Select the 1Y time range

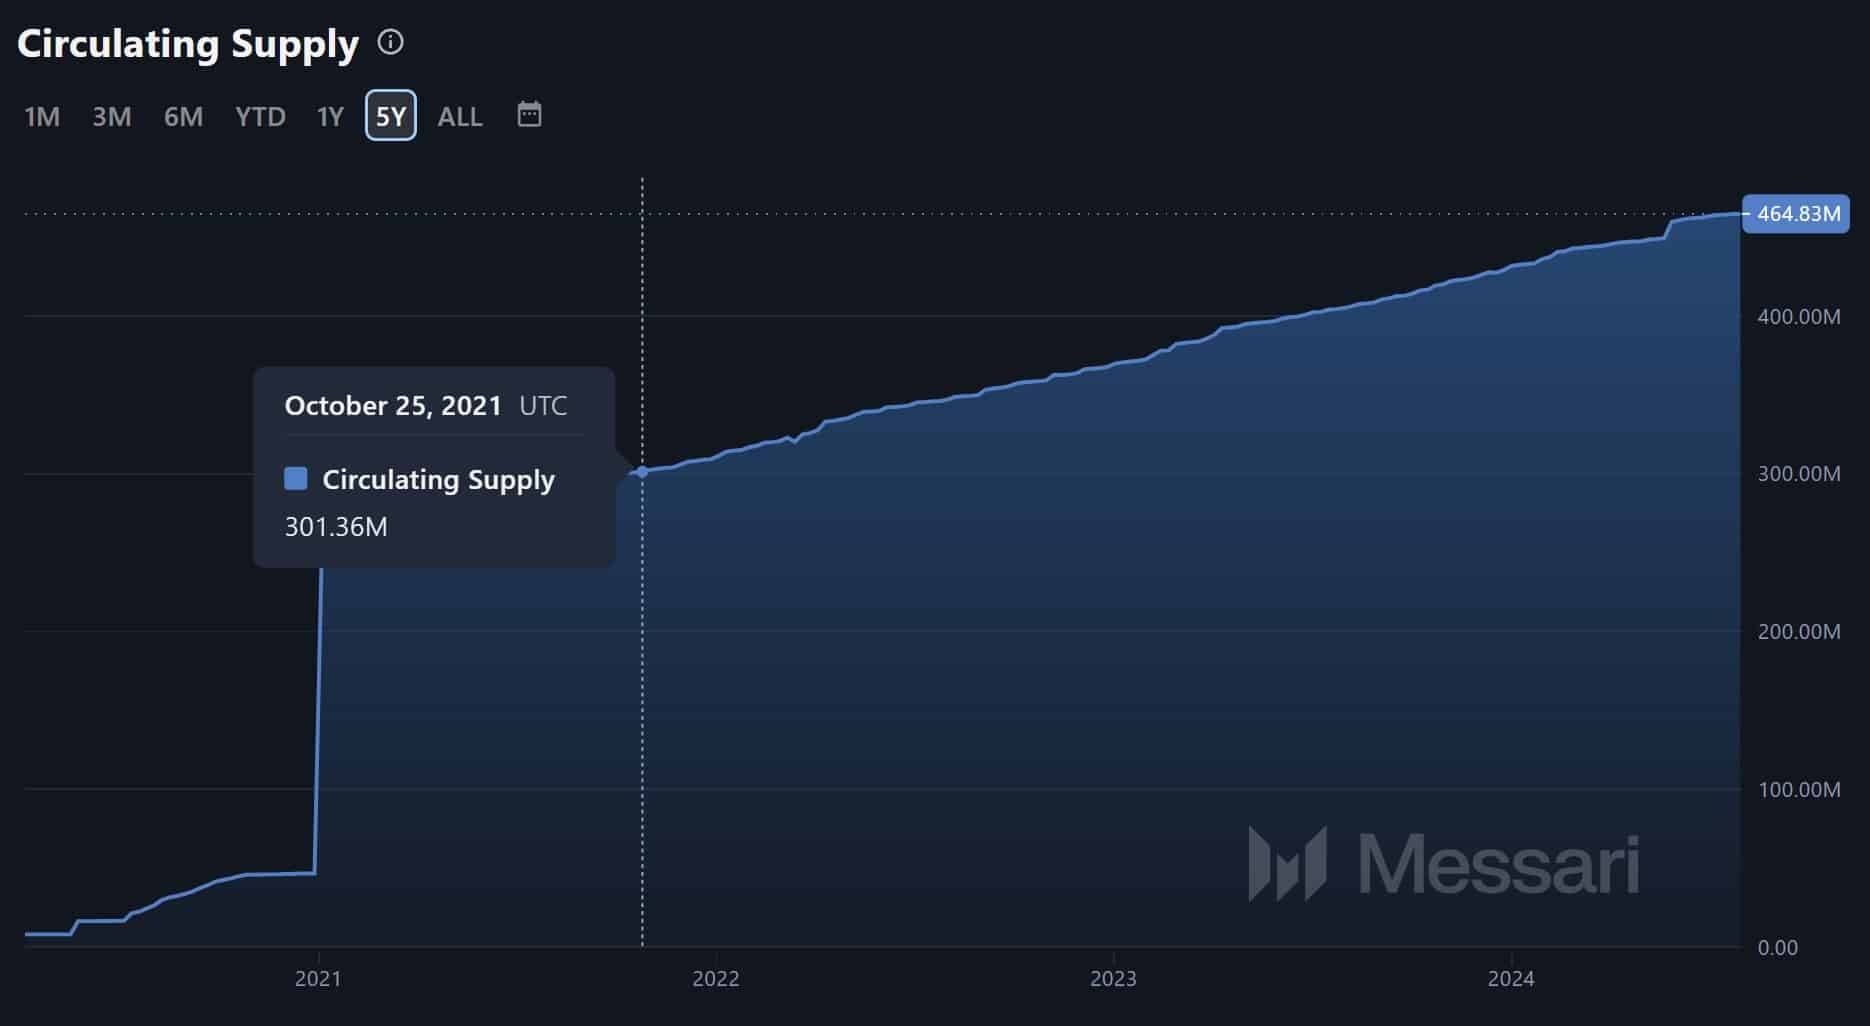point(330,116)
